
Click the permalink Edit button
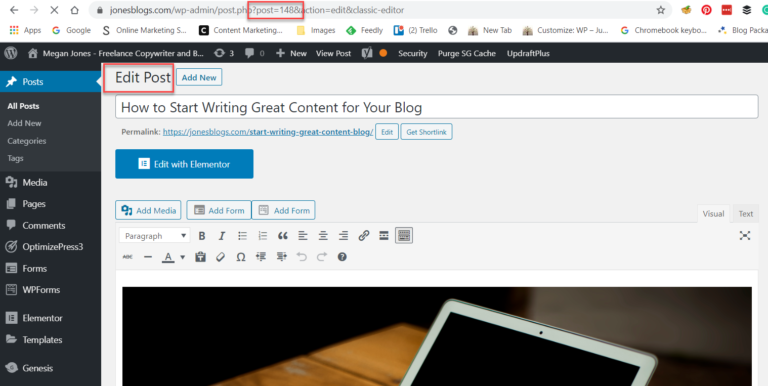coord(387,132)
